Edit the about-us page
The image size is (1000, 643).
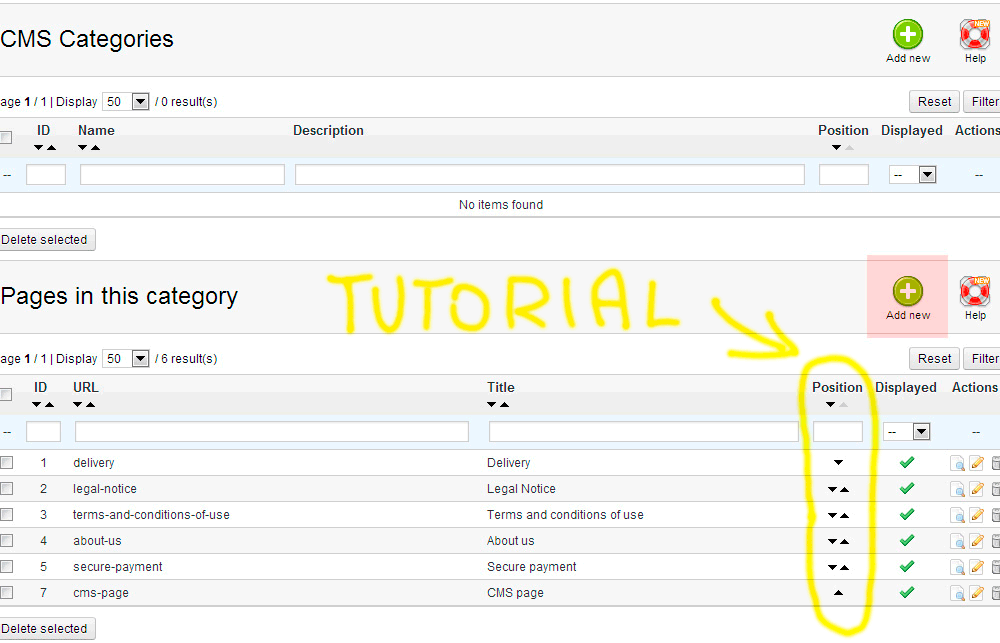(x=977, y=541)
